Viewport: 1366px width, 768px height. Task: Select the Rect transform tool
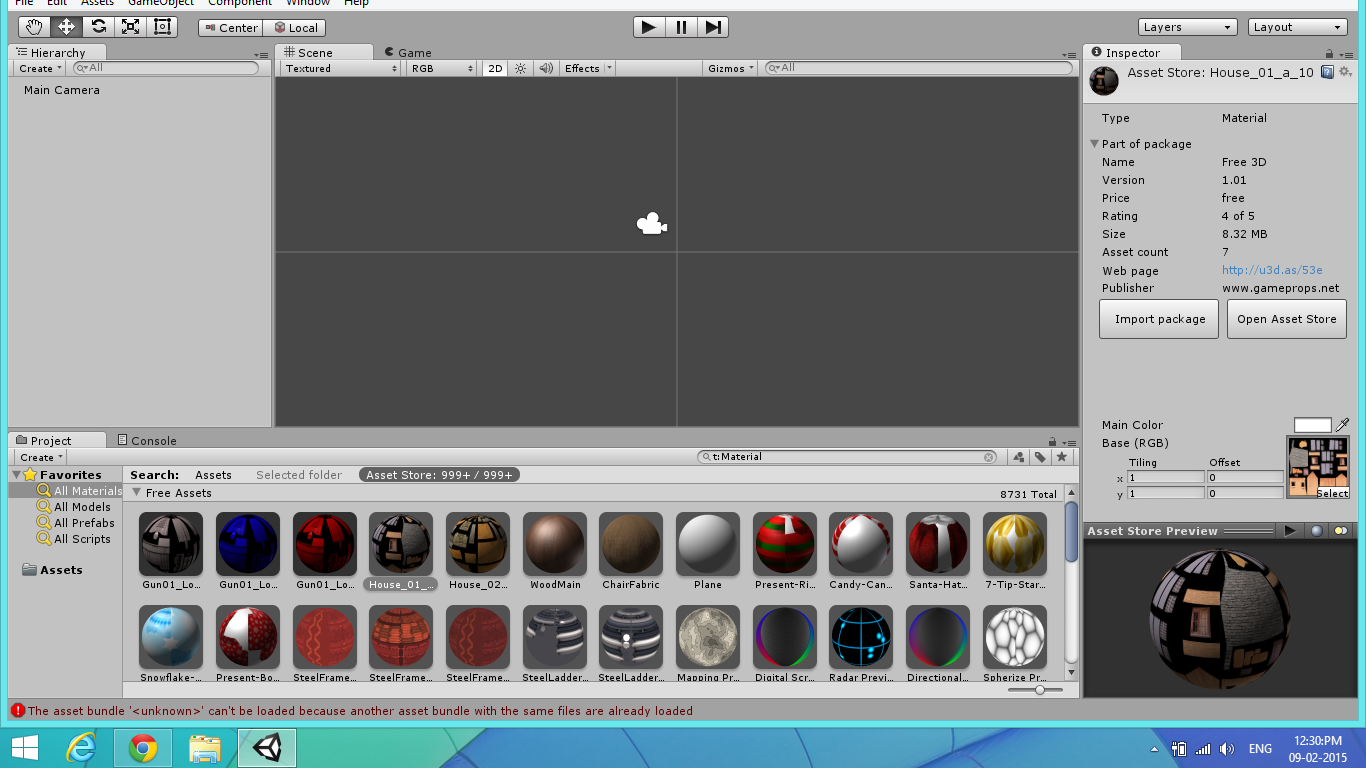[162, 27]
